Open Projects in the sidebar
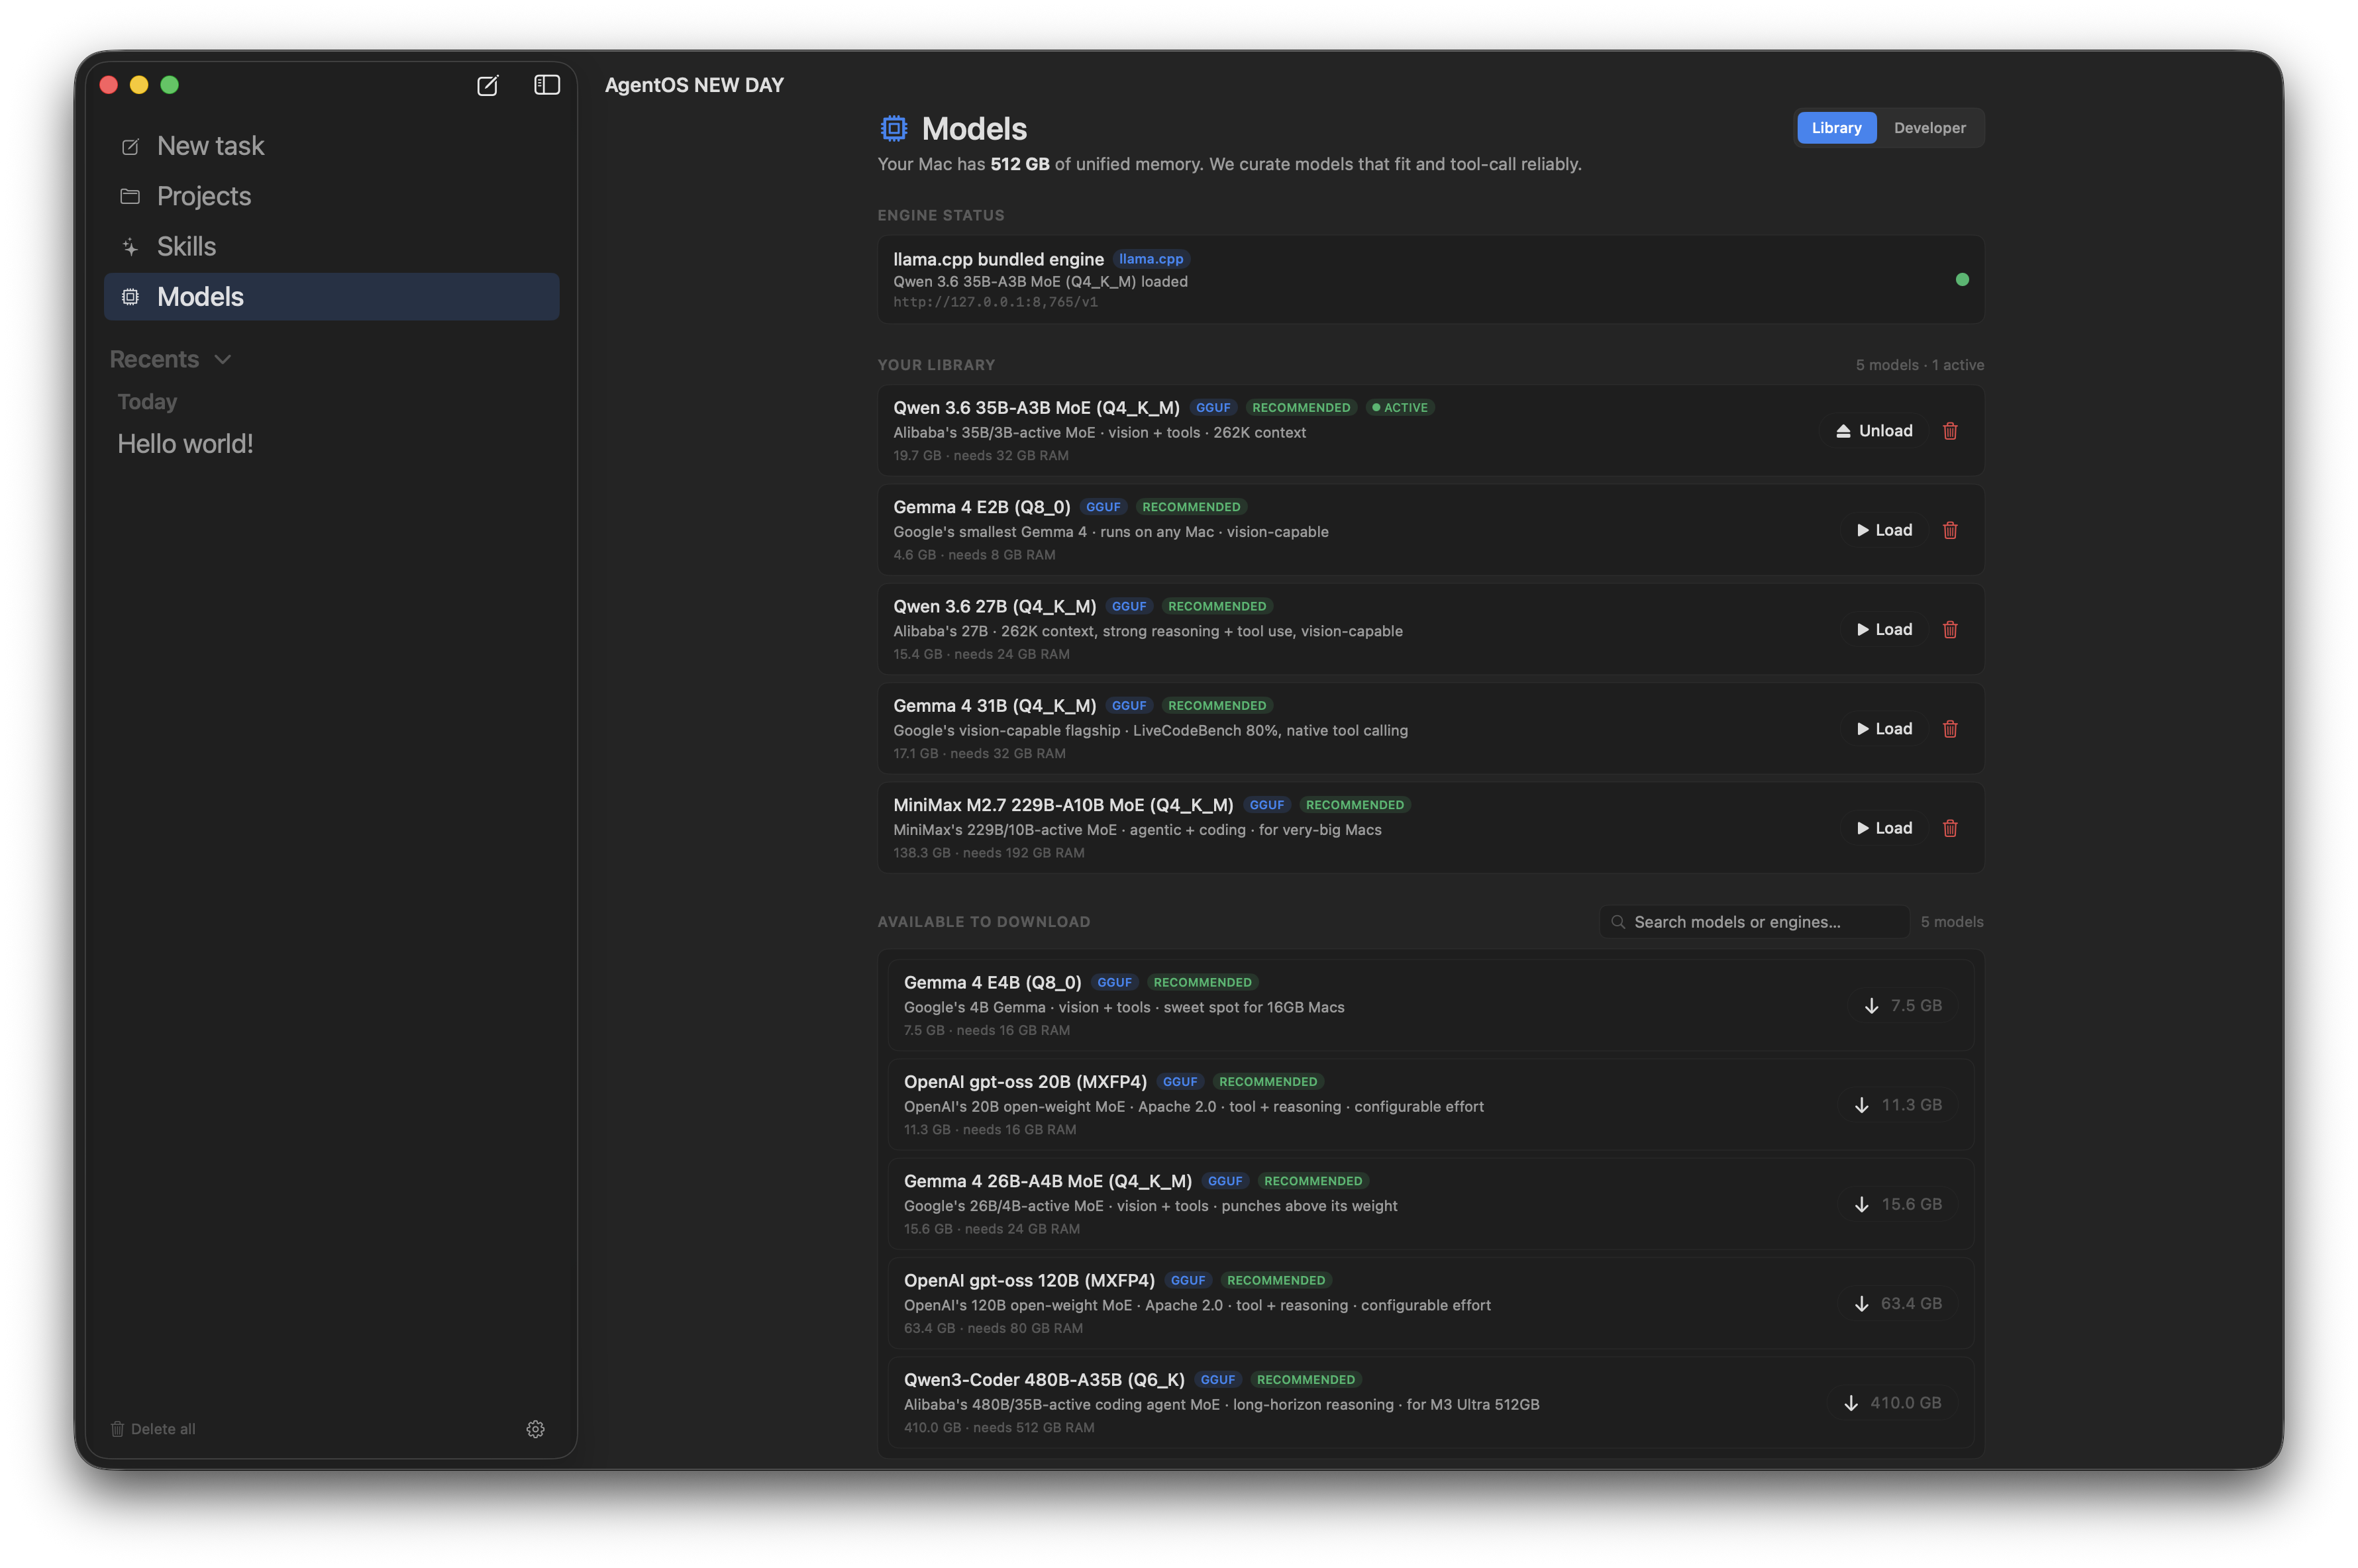This screenshot has height=1568, width=2358. click(331, 196)
